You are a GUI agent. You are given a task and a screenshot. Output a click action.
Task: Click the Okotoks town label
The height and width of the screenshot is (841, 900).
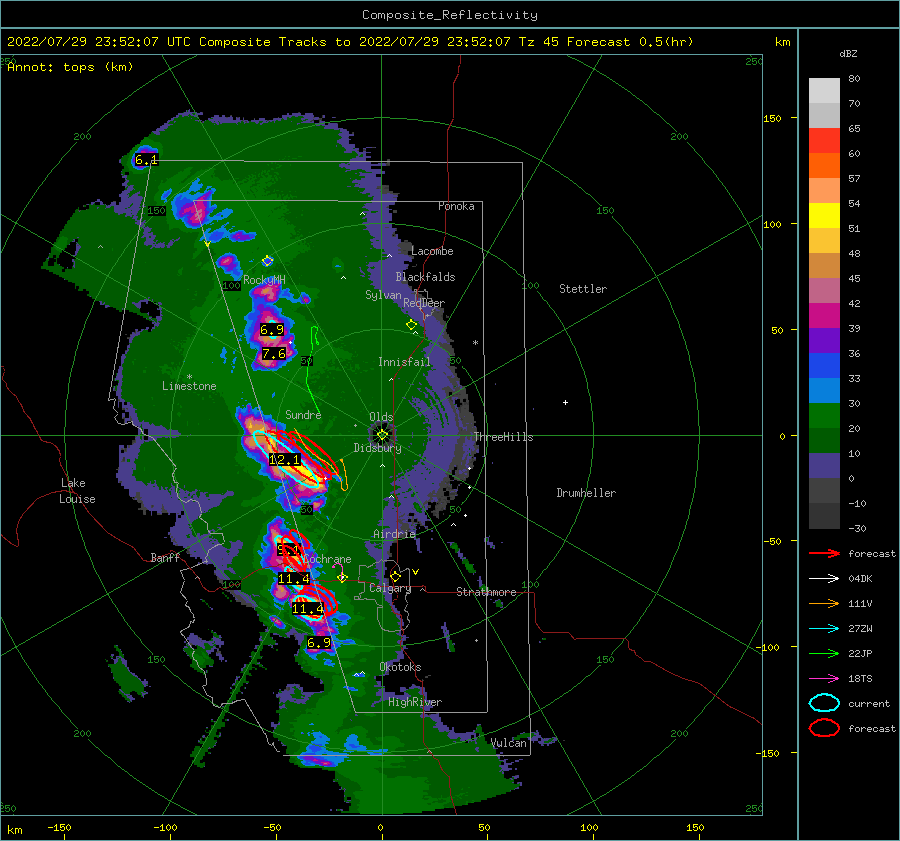[400, 667]
